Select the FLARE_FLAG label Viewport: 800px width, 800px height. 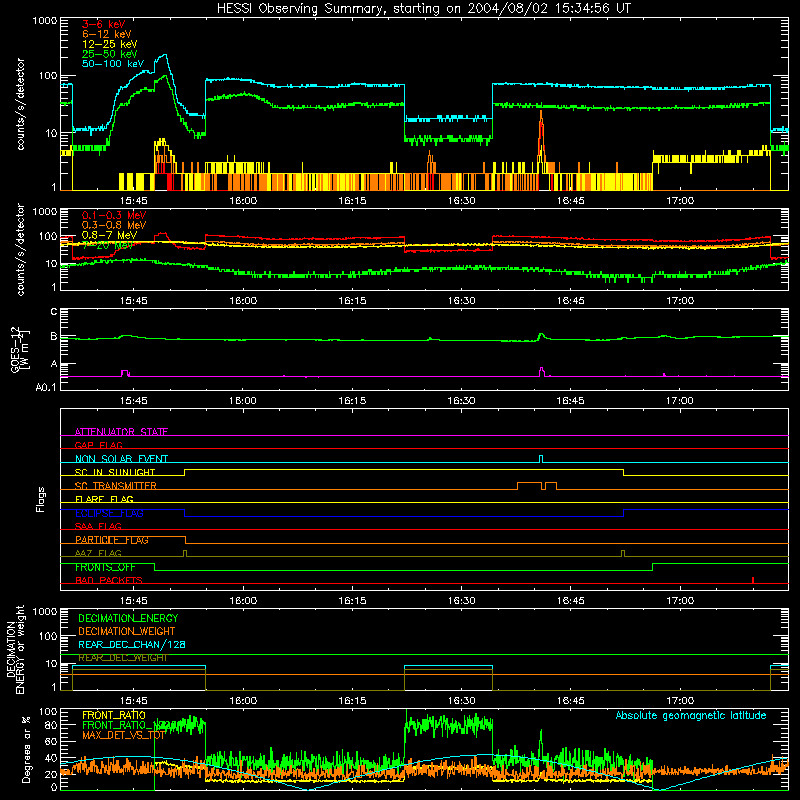[x=104, y=499]
